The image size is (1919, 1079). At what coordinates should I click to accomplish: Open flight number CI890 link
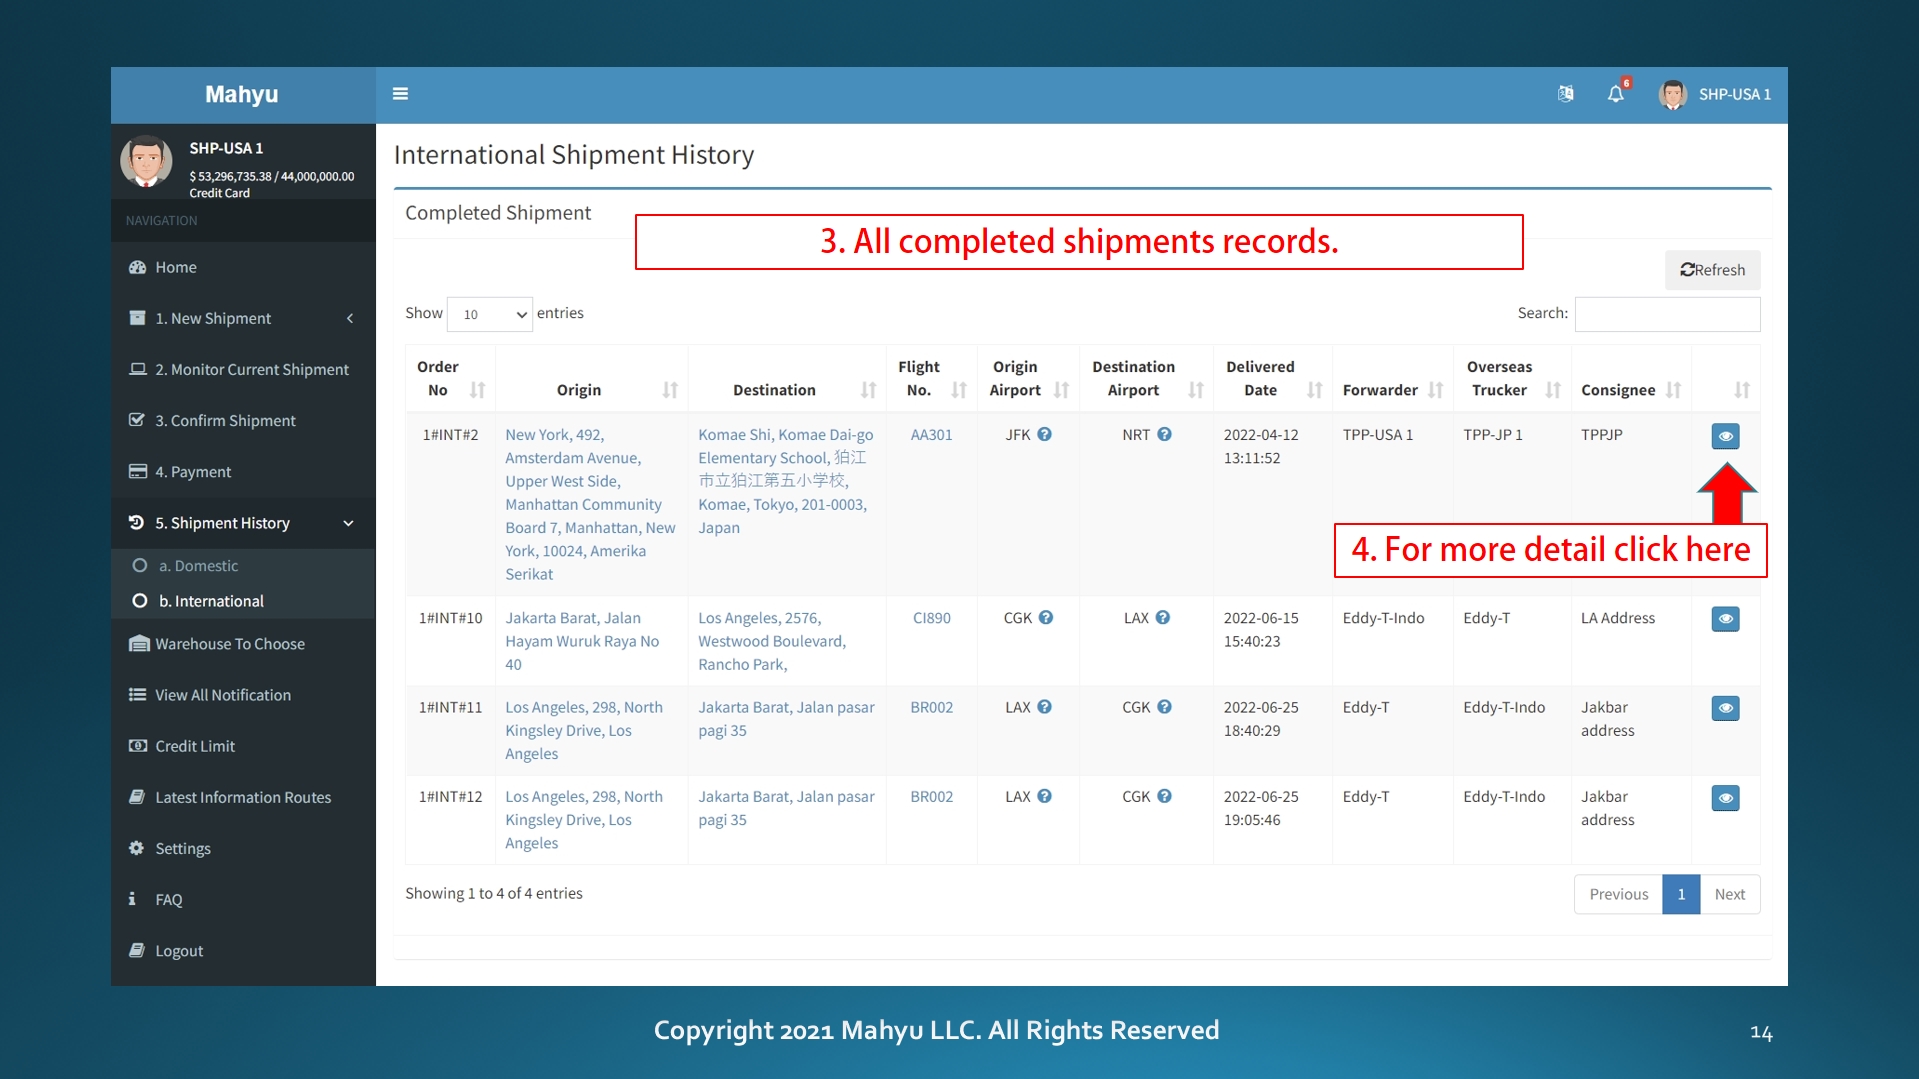click(x=931, y=618)
